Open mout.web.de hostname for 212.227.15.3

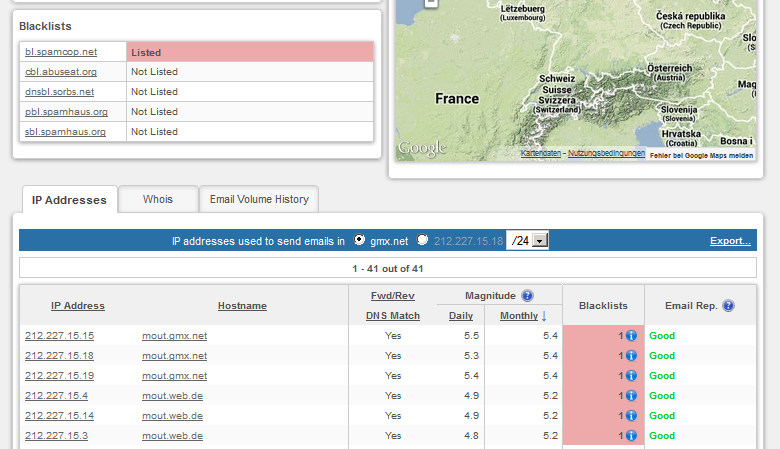click(x=172, y=436)
